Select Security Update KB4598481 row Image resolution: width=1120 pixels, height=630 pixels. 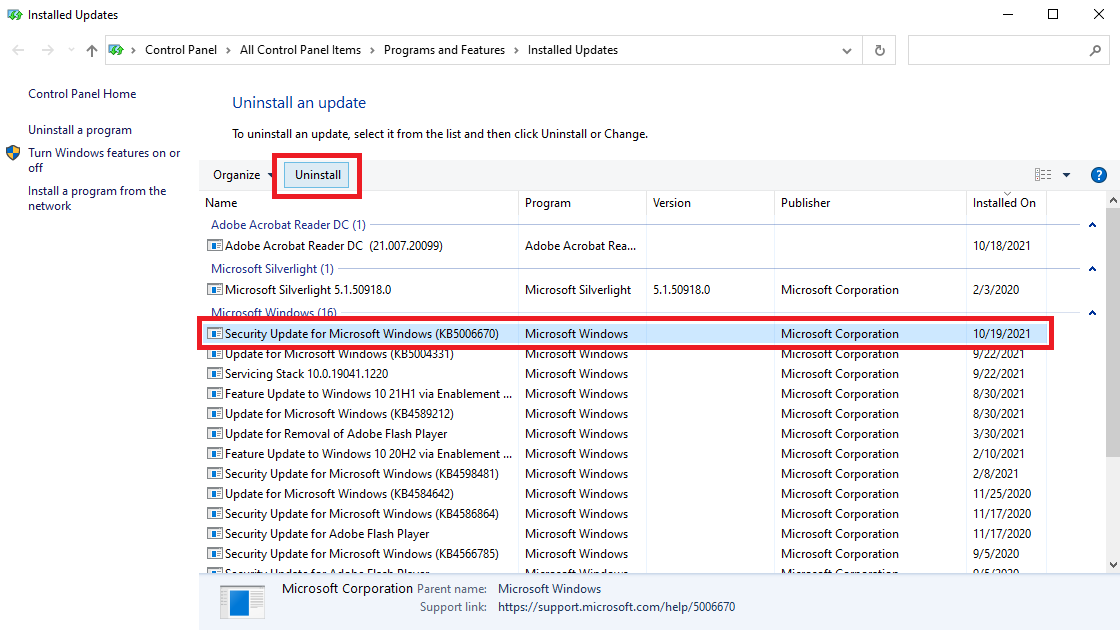[x=626, y=474]
